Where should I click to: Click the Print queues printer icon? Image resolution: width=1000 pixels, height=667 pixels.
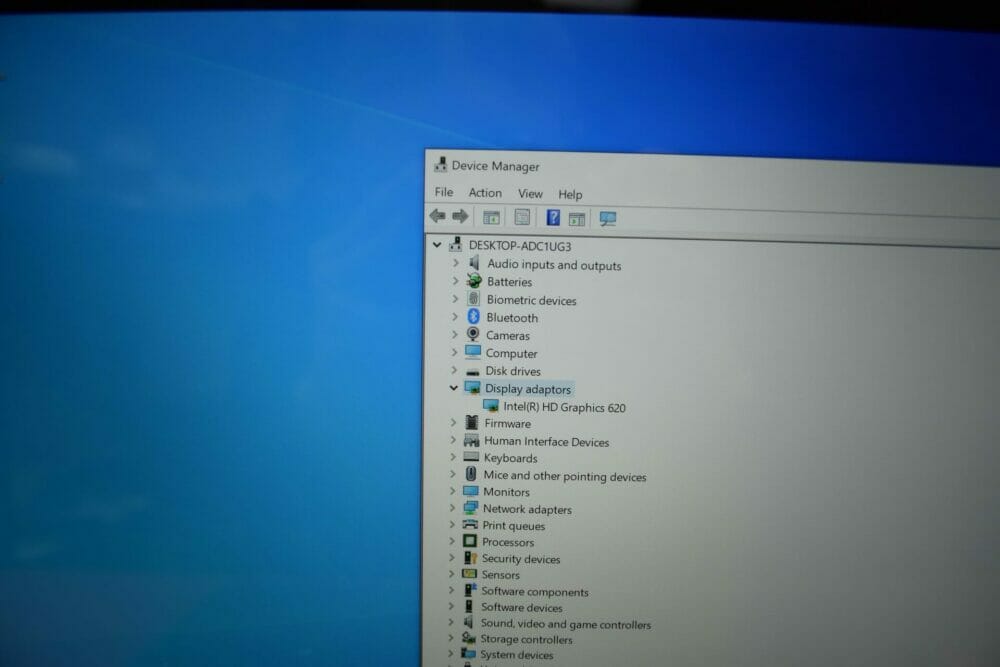pyautogui.click(x=470, y=524)
